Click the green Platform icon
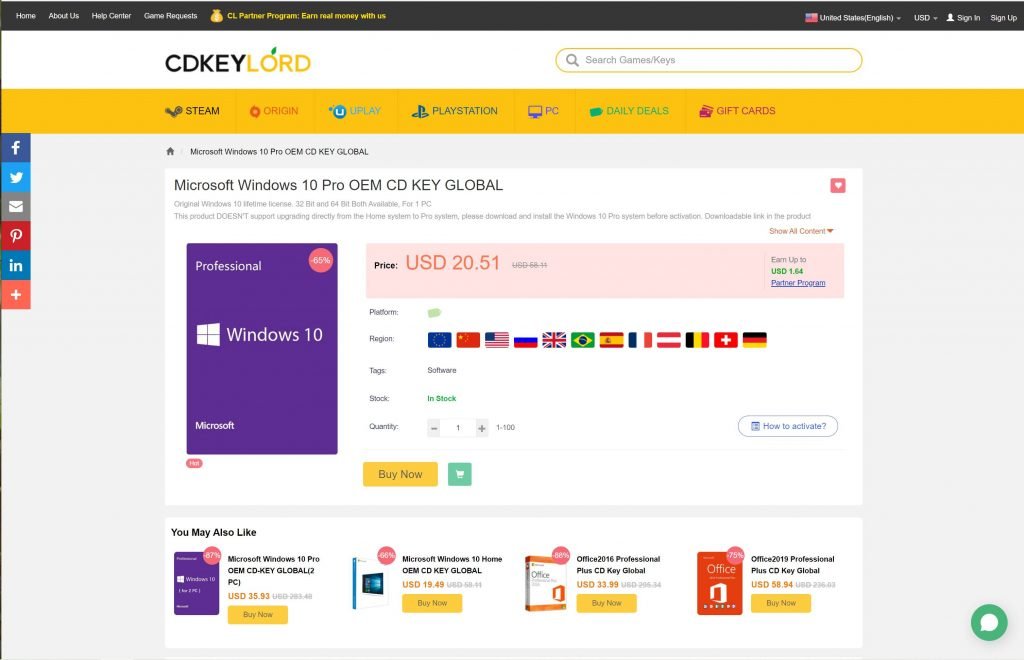The width and height of the screenshot is (1024, 660). tap(434, 313)
